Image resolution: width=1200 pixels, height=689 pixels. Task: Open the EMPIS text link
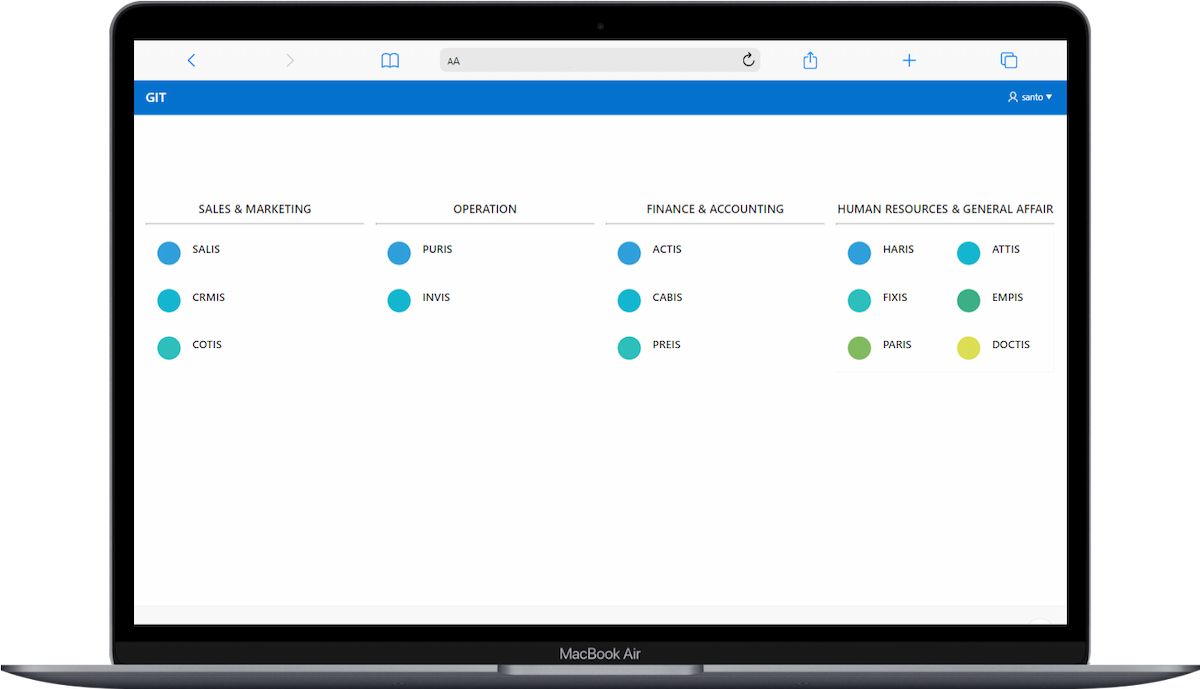click(1008, 297)
